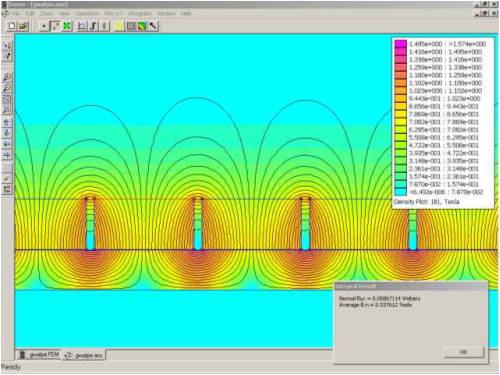This screenshot has width=500, height=375.
Task: Open the X-Y plot tool
Action: tap(81, 26)
